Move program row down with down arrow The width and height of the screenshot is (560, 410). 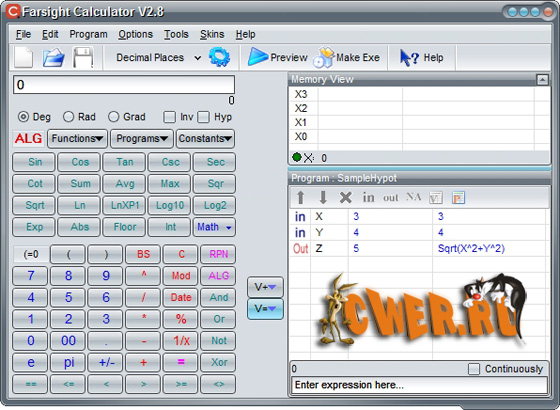(x=322, y=197)
